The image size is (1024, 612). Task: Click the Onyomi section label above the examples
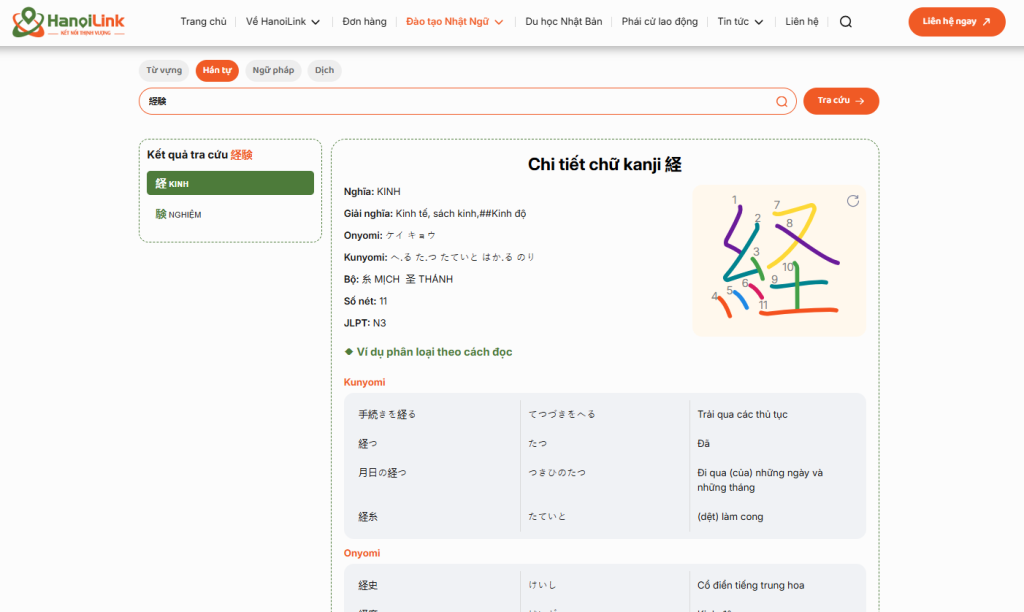(362, 553)
